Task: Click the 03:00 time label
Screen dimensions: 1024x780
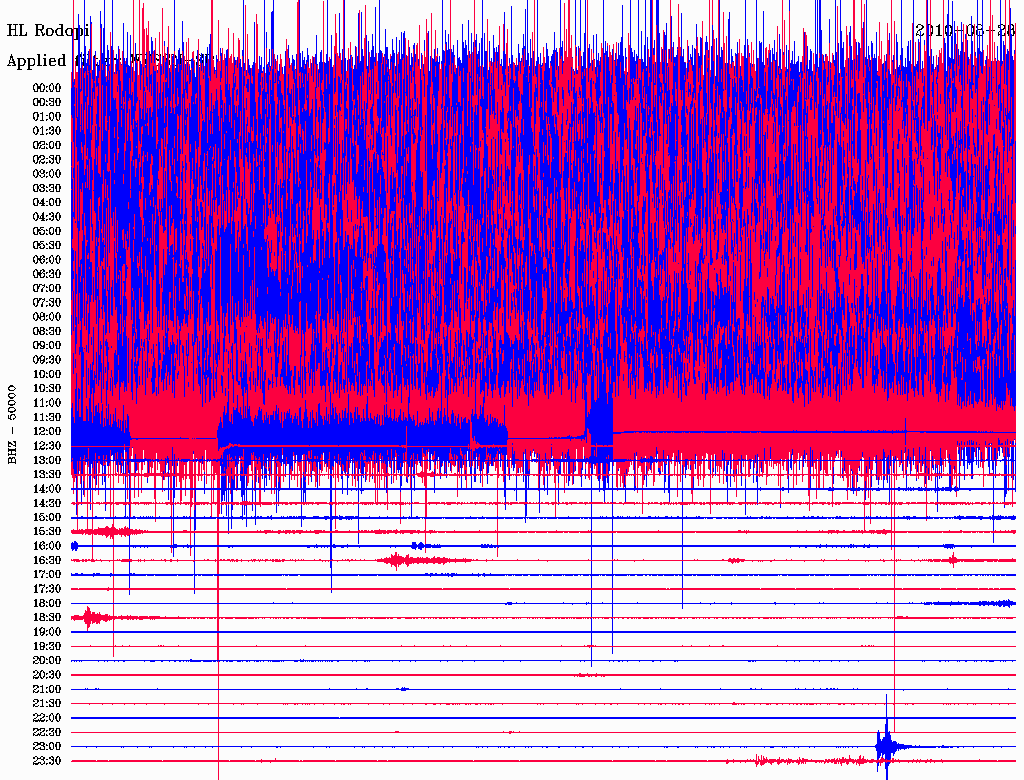Action: 47,174
